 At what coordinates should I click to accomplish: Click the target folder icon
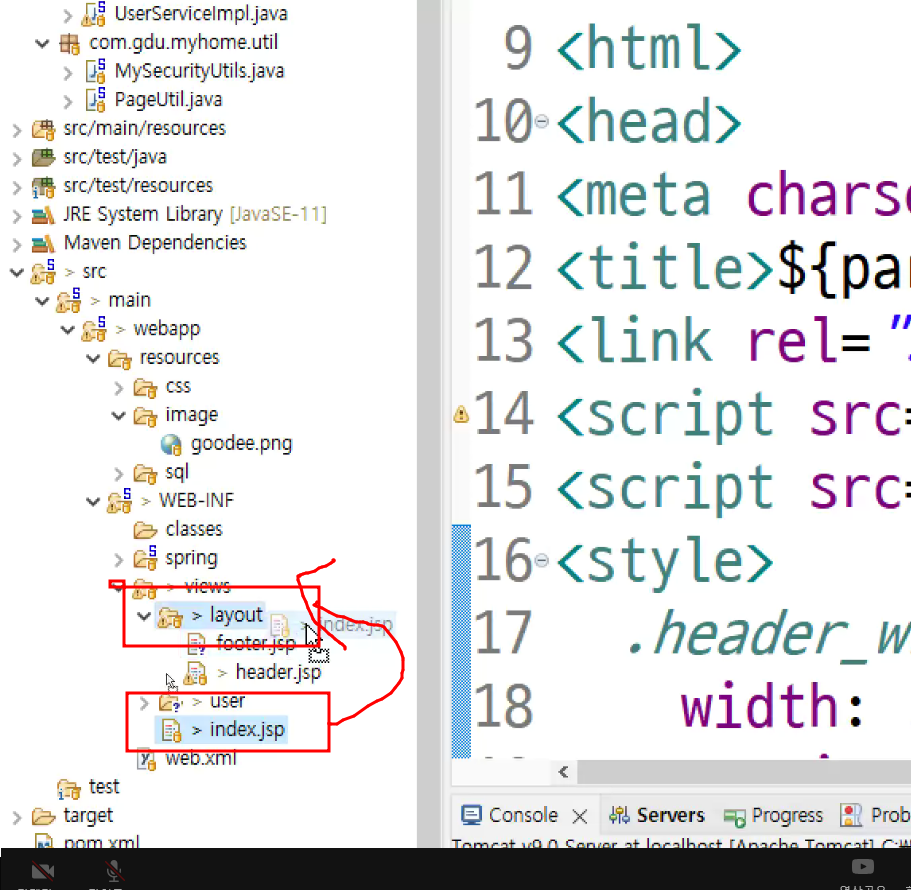tap(44, 816)
